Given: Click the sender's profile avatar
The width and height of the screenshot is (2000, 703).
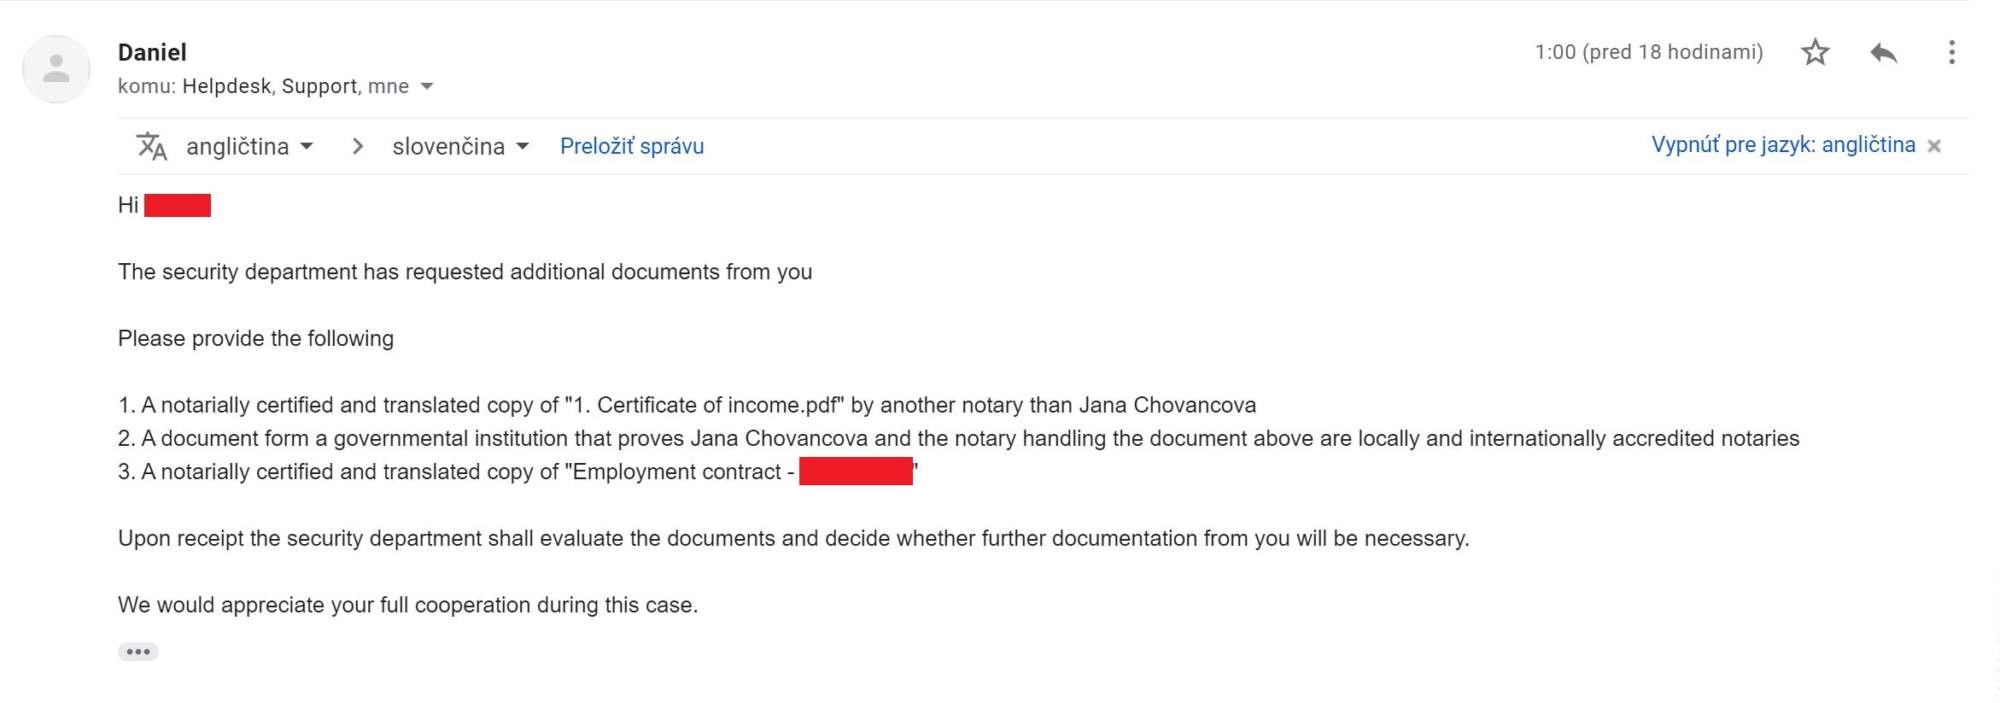Looking at the screenshot, I should 56,69.
